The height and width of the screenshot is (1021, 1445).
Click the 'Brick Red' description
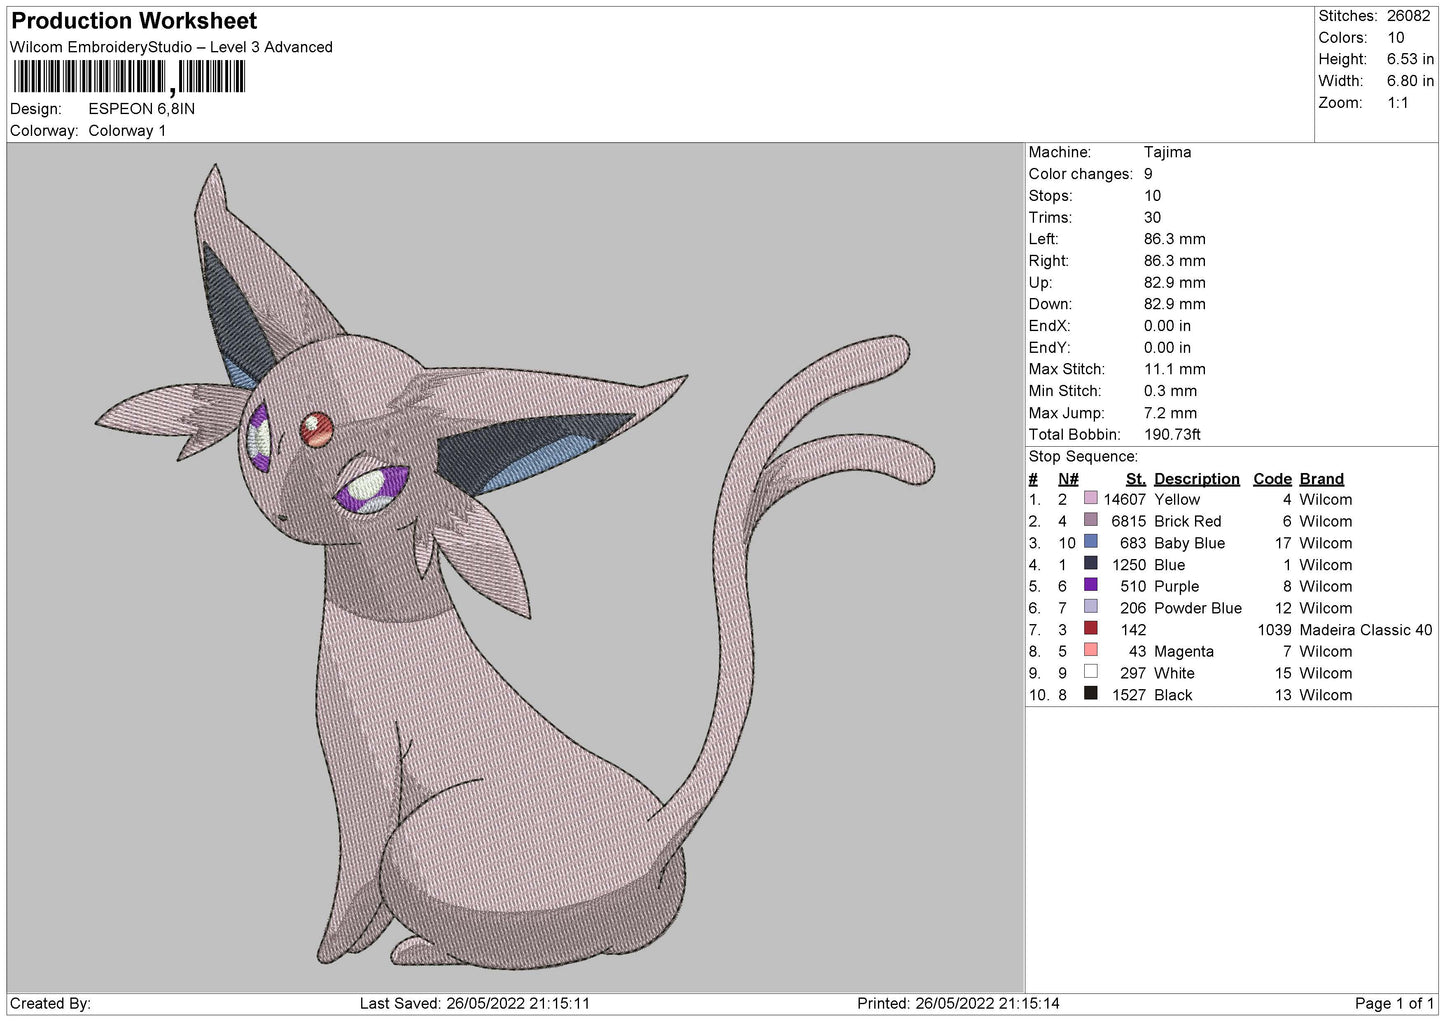[1187, 521]
